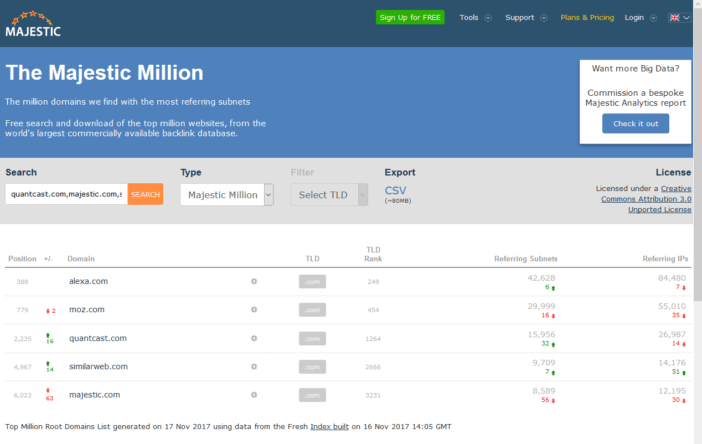Open alexa.com domain link

[x=88, y=281]
